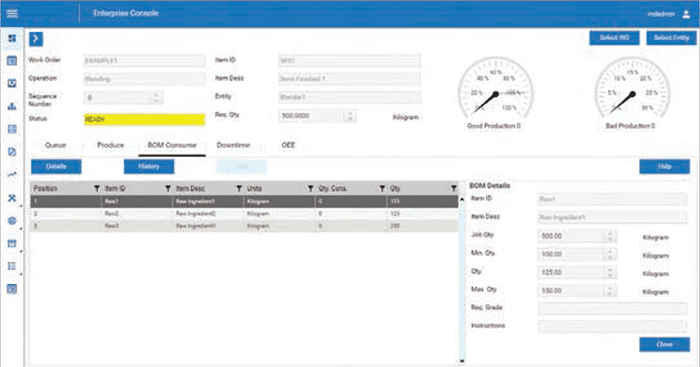
Task: Expand the blue chevron arrow panel button
Action: (36, 39)
